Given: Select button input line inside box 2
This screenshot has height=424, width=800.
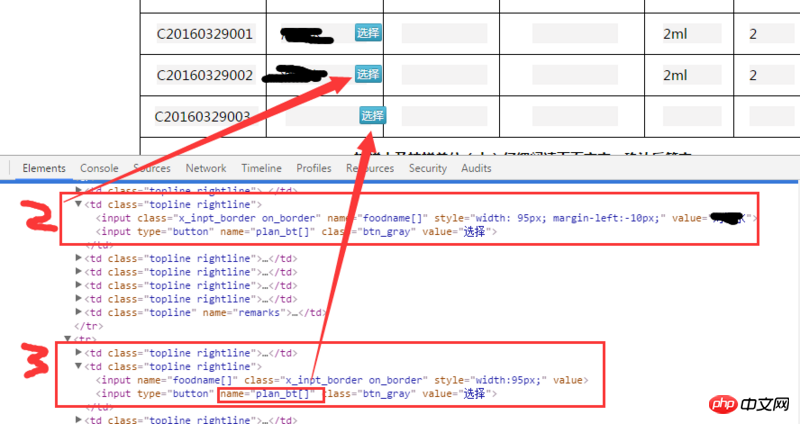Looking at the screenshot, I should coord(296,232).
